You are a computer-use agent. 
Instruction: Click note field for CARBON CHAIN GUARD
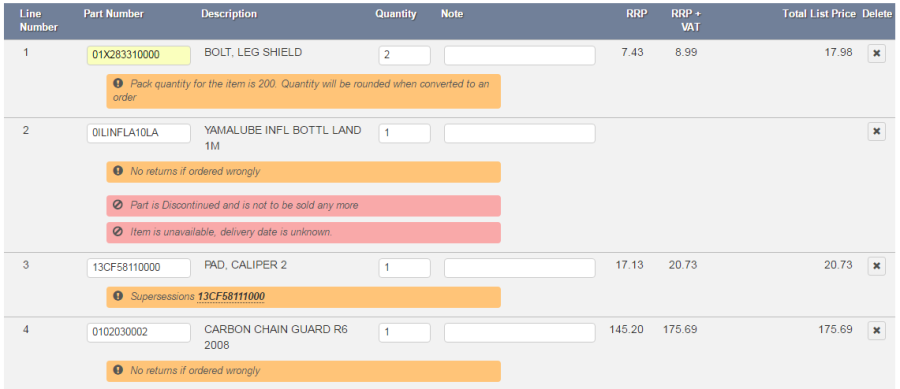coord(519,332)
